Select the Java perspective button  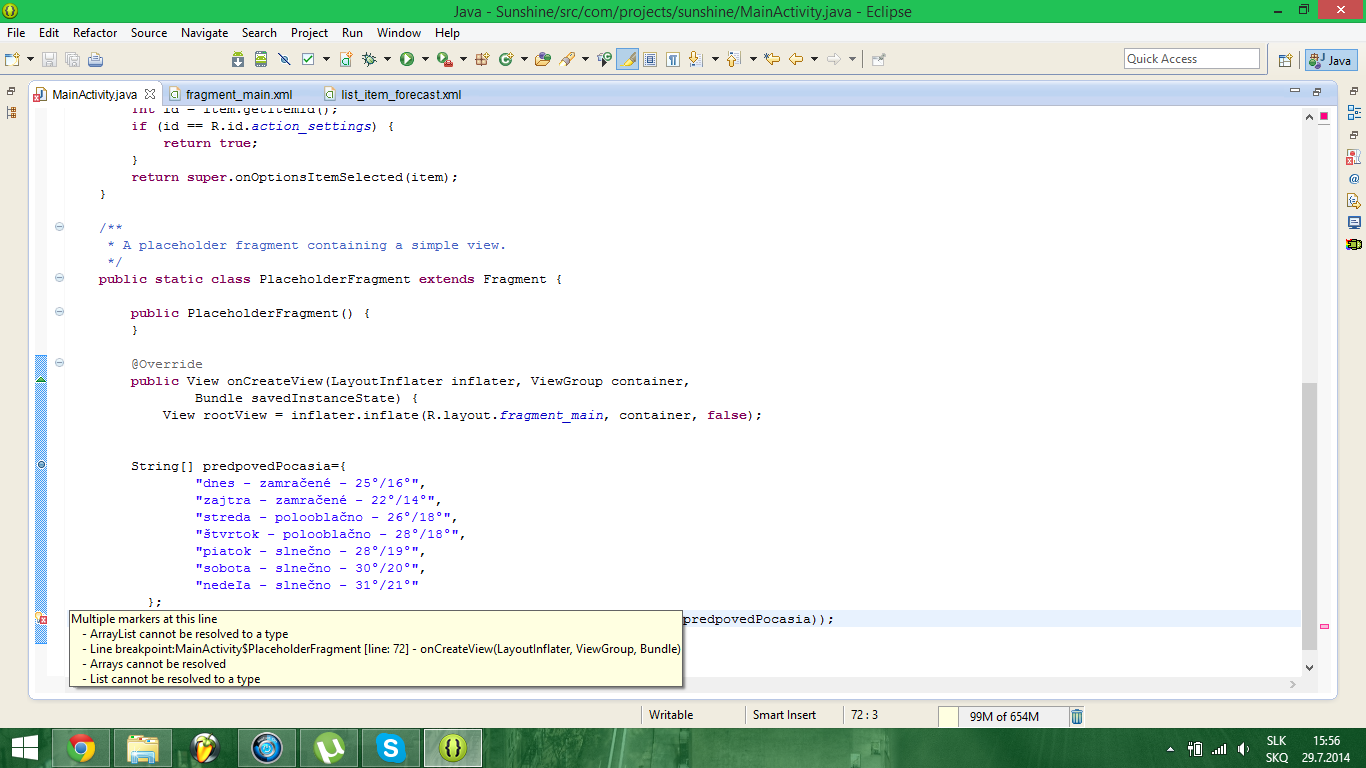point(1330,60)
